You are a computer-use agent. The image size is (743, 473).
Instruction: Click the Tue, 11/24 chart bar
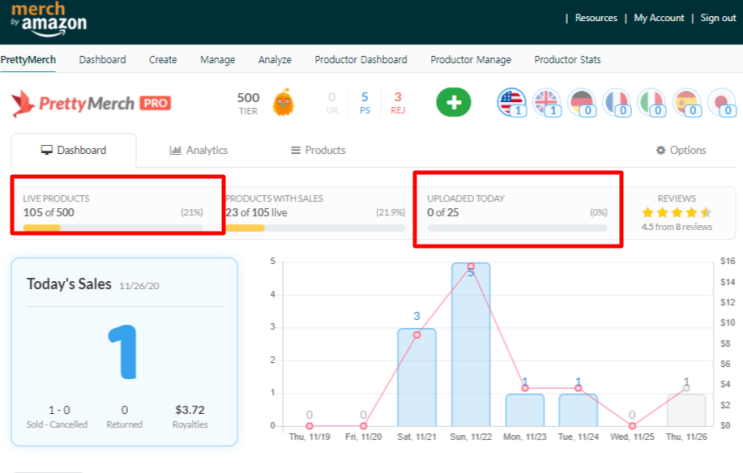click(x=578, y=410)
